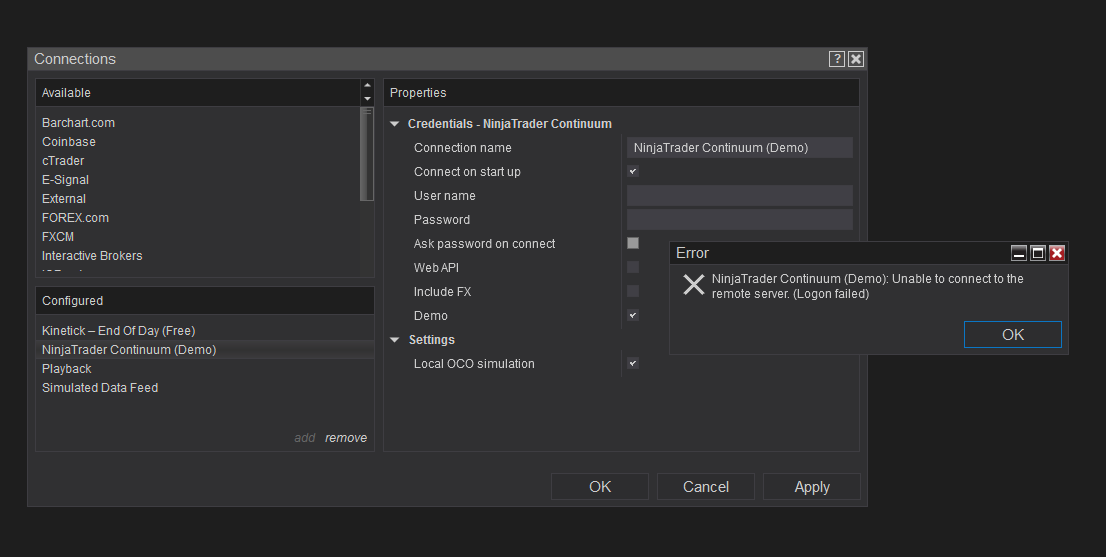The width and height of the screenshot is (1106, 557).
Task: Select Simulated Data Feed connection
Action: tap(100, 388)
